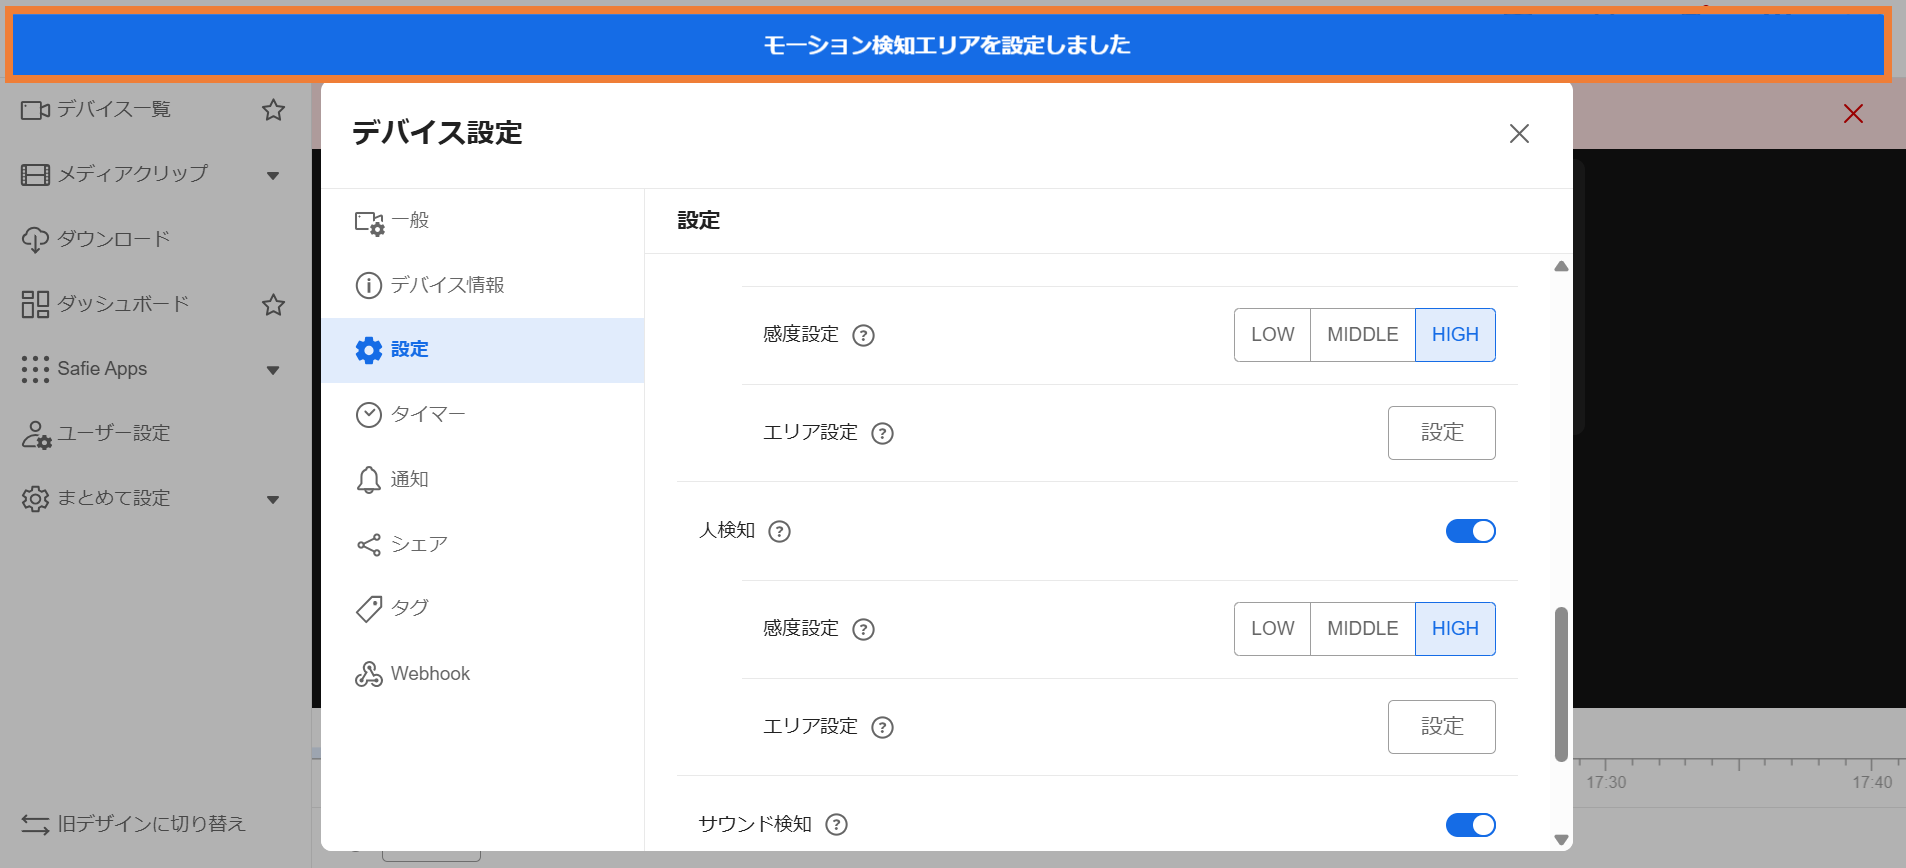Select the 設定 tab in device settings
Screen dimensions: 1906x868
coord(483,350)
